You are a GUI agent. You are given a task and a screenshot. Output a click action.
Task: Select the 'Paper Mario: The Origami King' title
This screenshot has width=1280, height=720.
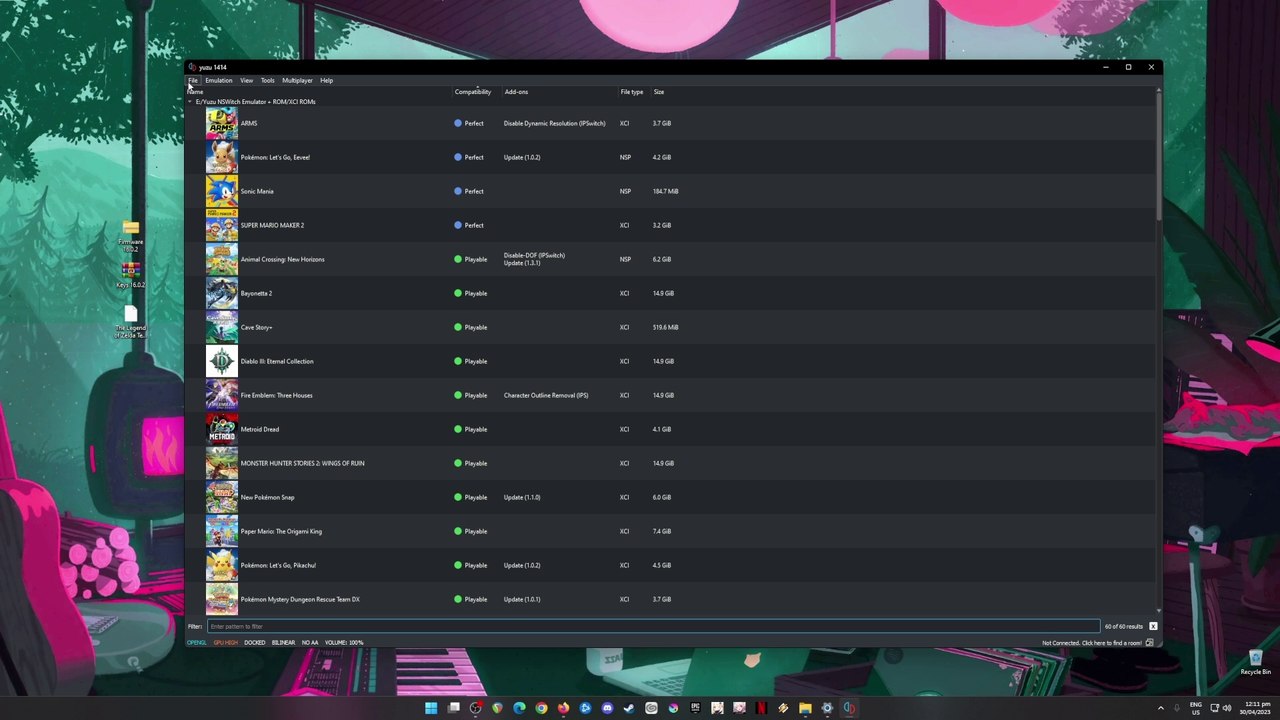[x=281, y=531]
